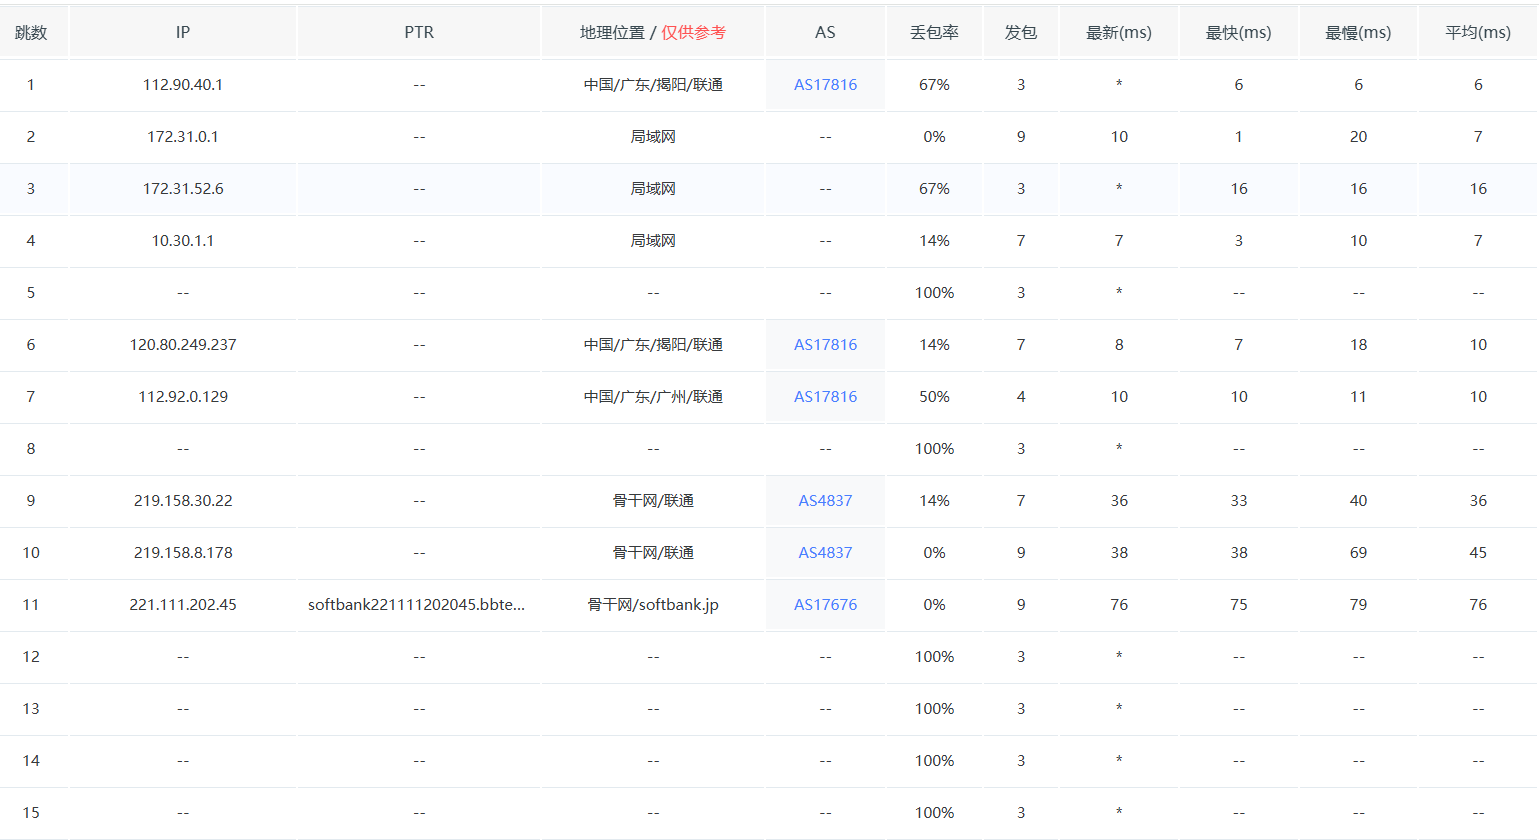The width and height of the screenshot is (1539, 840).
Task: Click IP address 112.90.40.1 in hop 1
Action: pos(183,85)
